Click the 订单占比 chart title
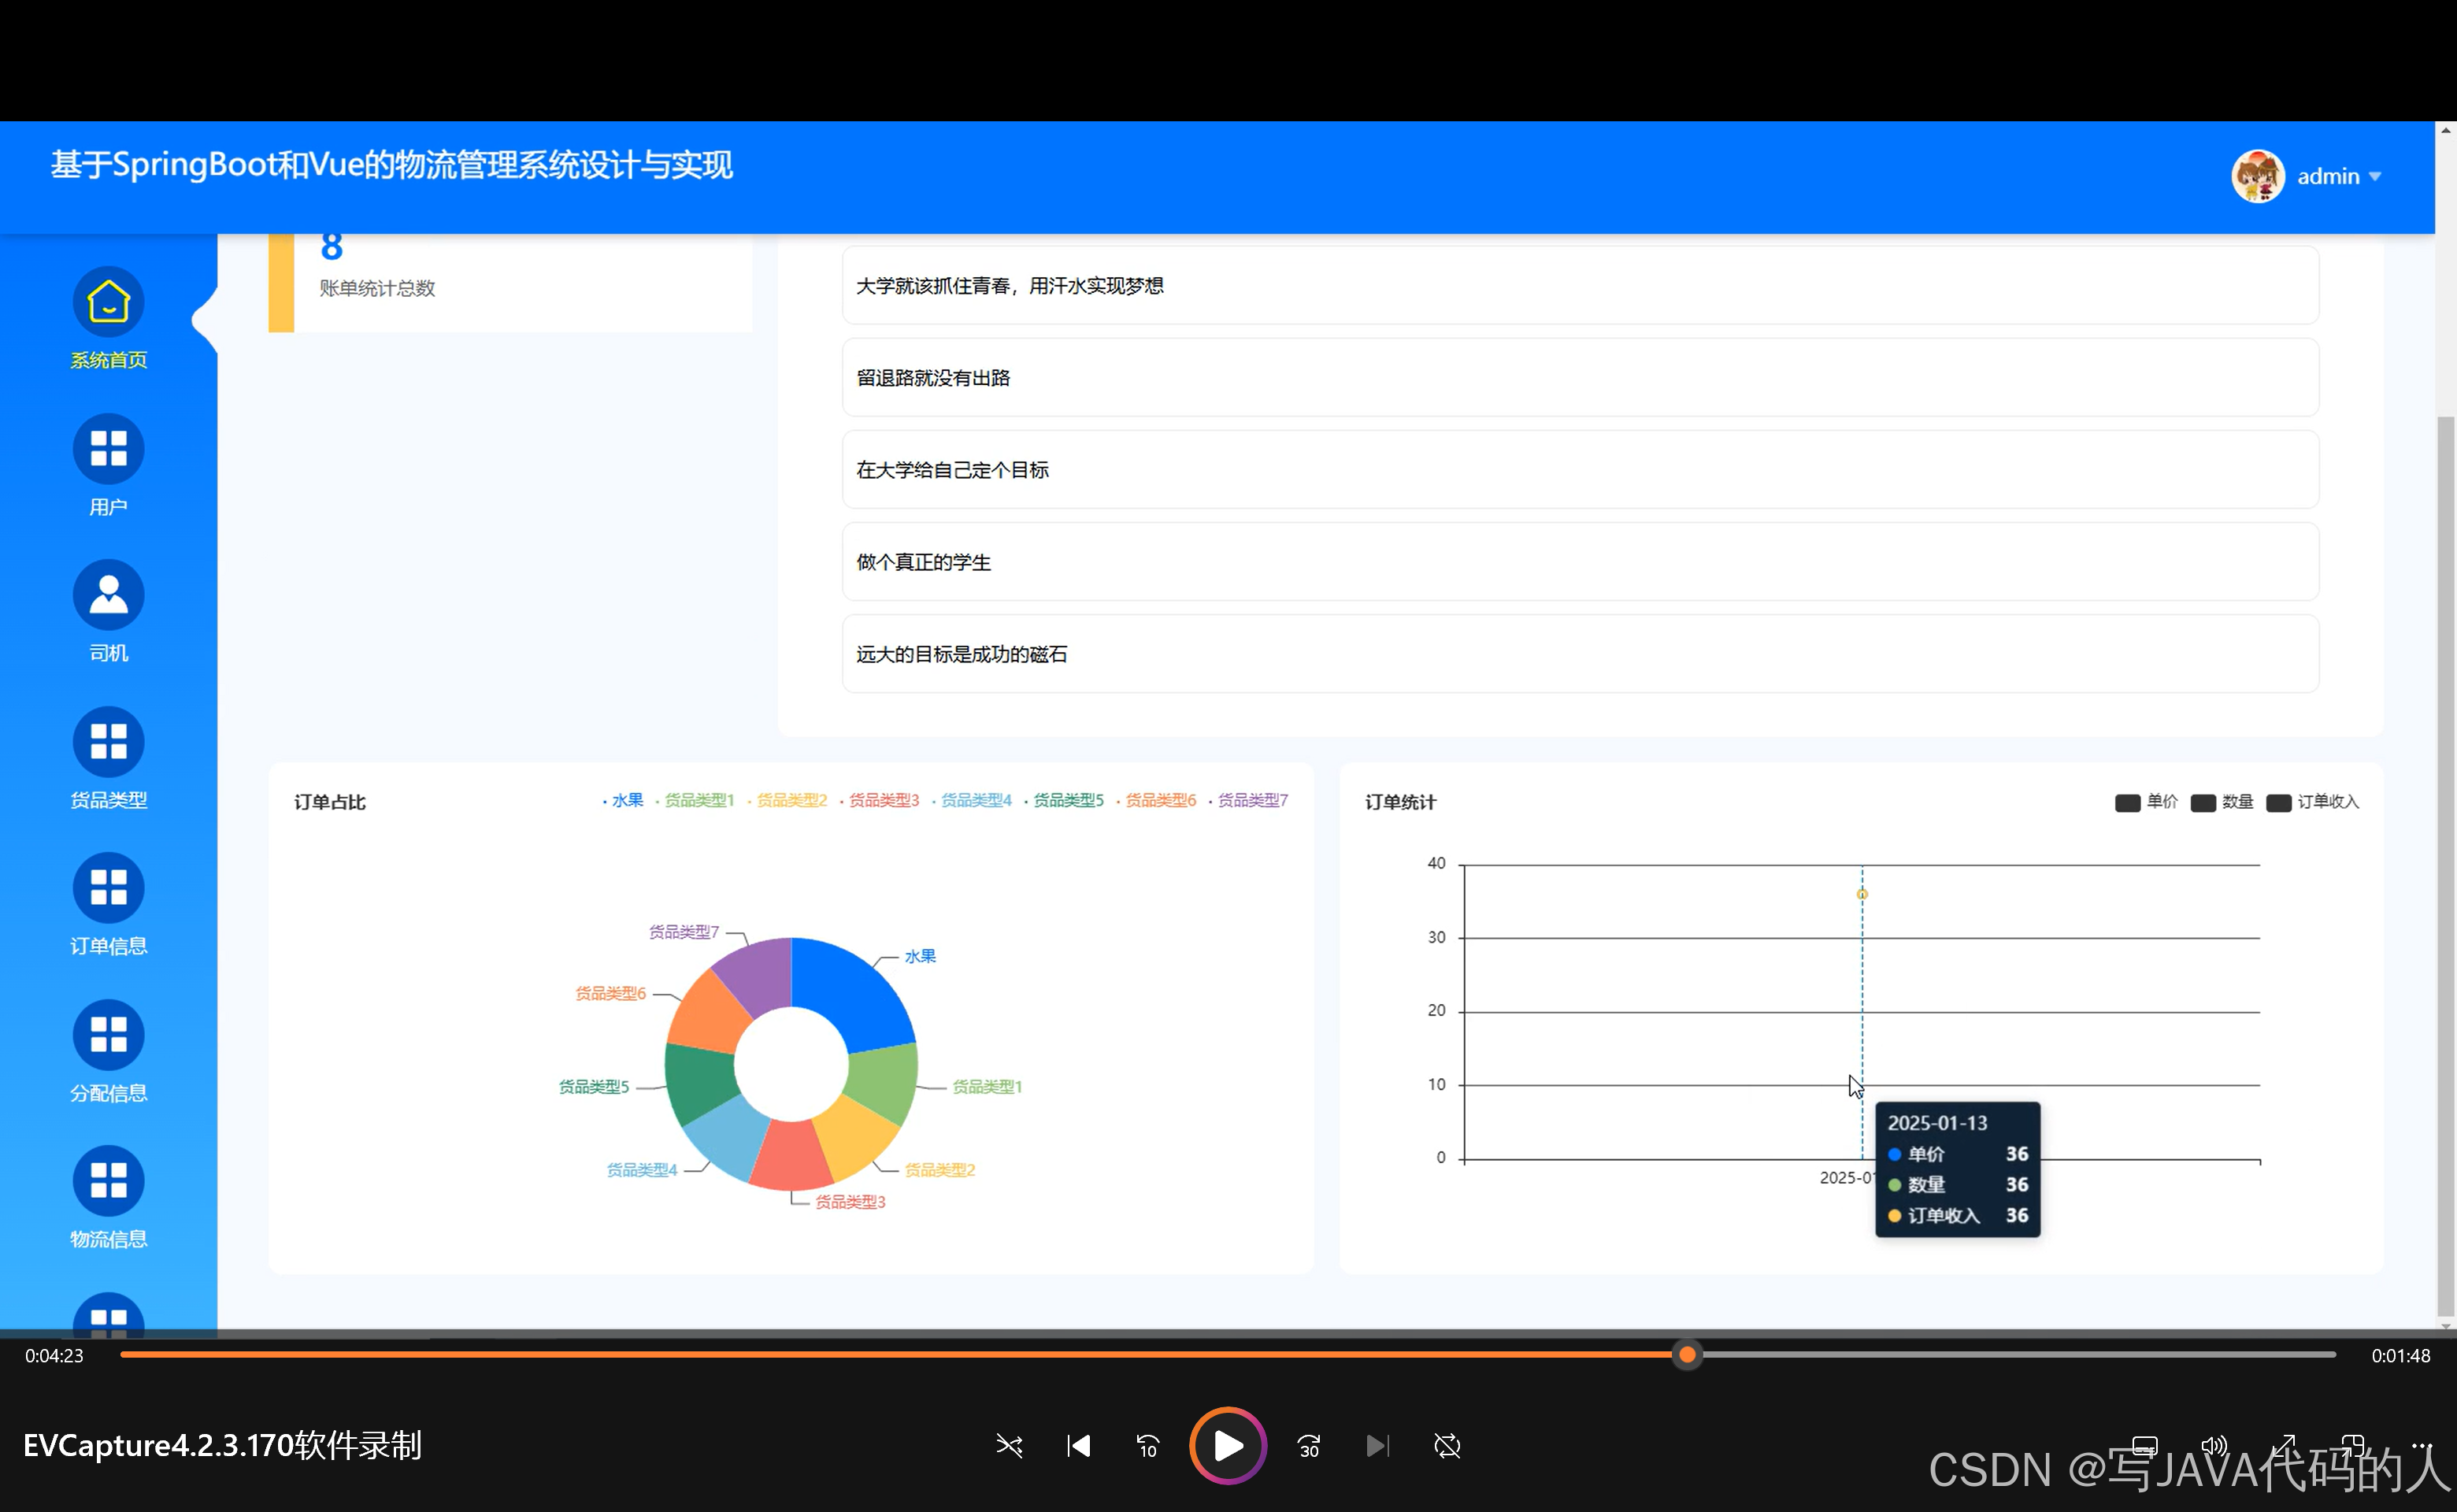This screenshot has width=2457, height=1512. point(330,802)
